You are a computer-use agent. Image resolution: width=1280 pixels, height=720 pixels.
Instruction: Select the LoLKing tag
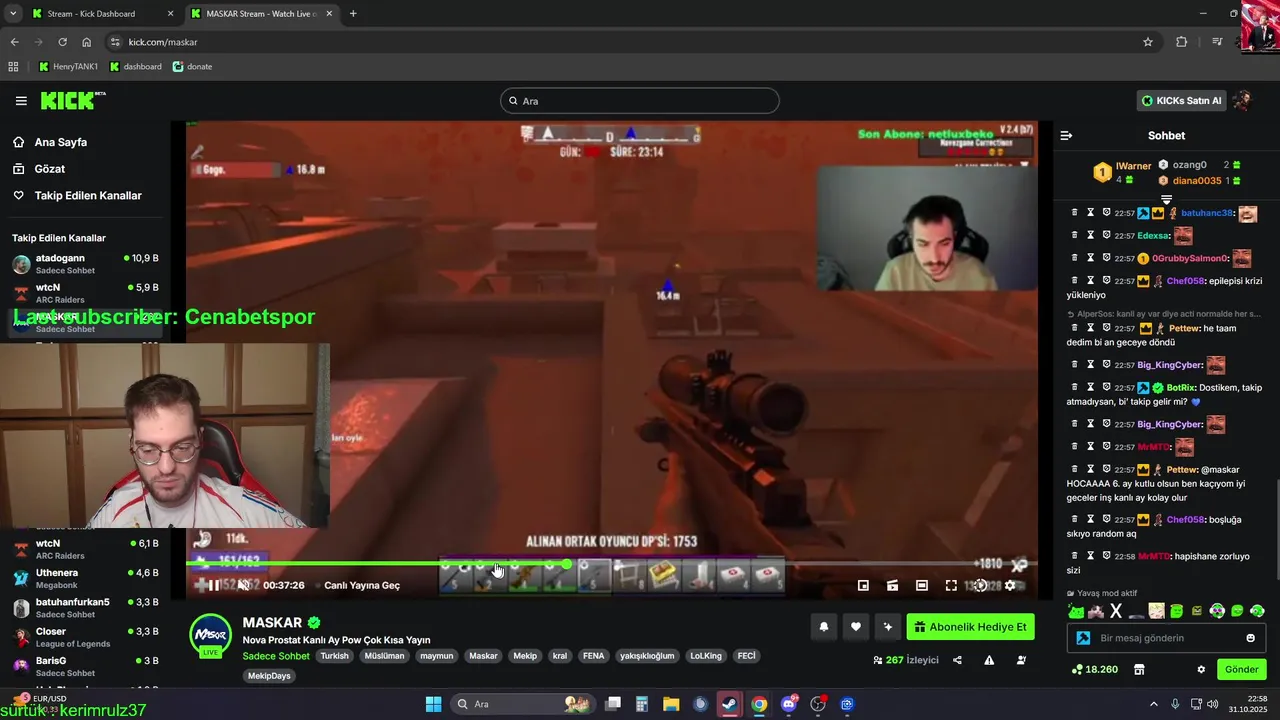pyautogui.click(x=705, y=656)
